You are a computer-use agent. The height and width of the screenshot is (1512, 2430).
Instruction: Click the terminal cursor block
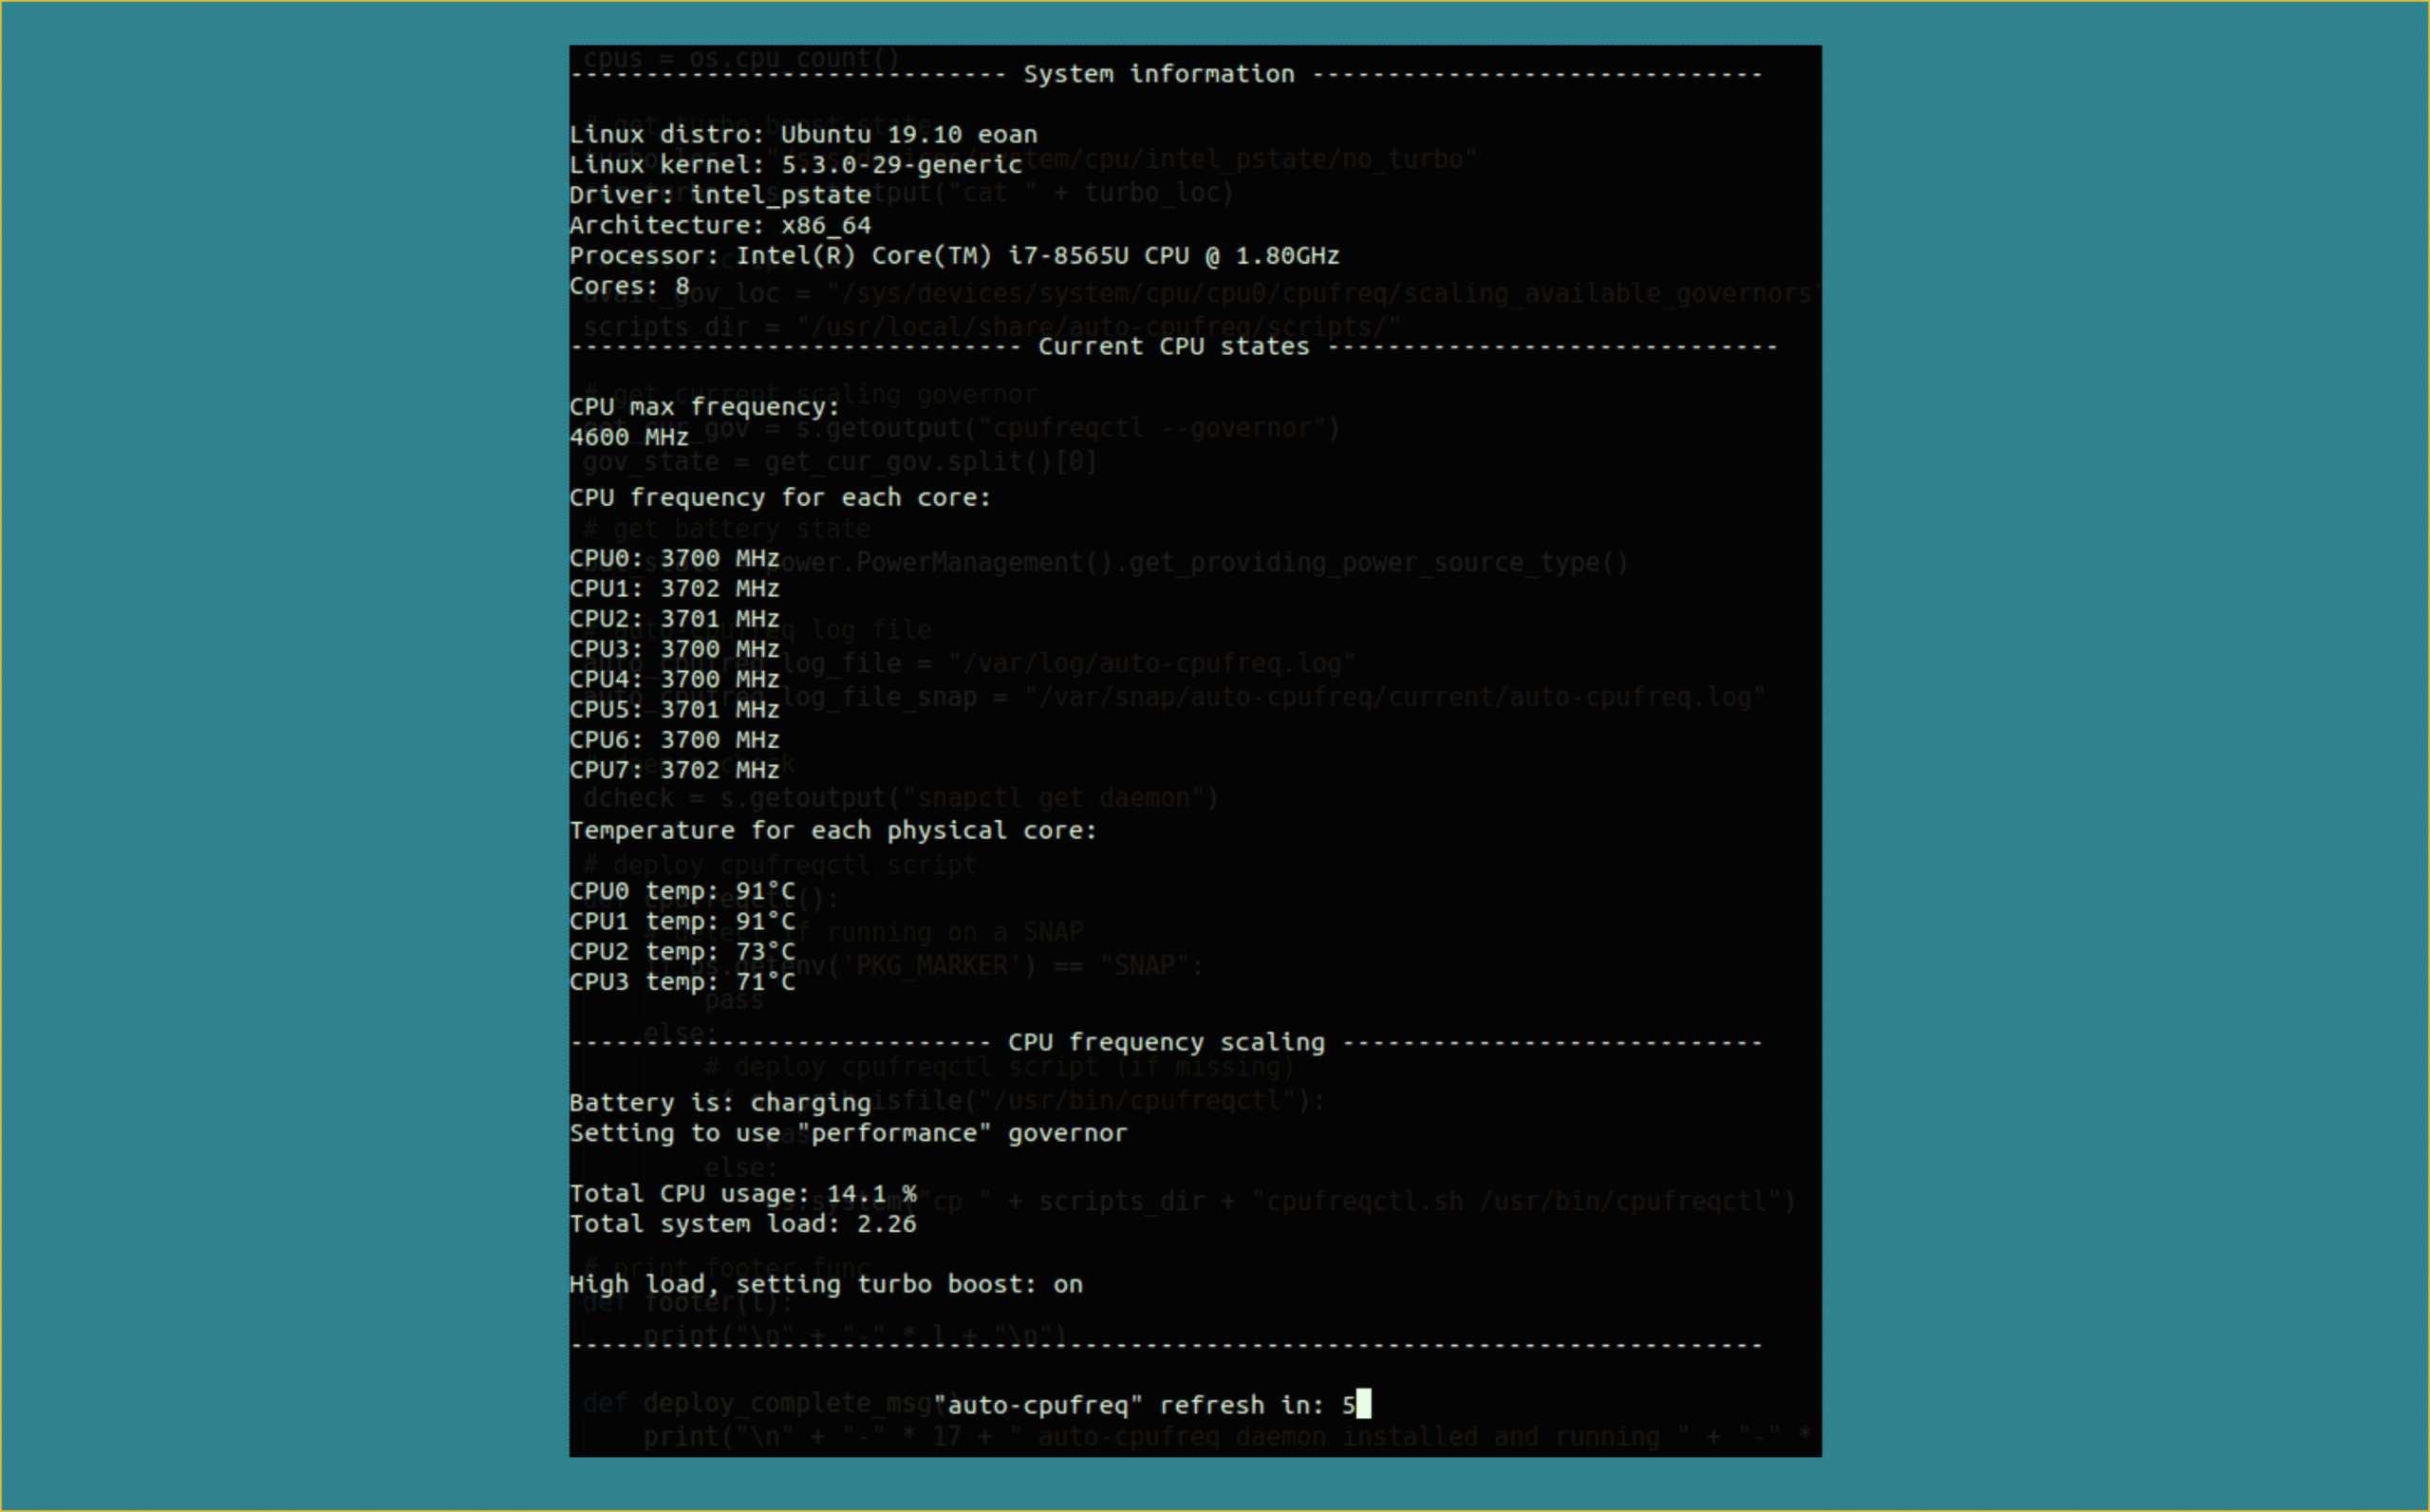pos(1363,1405)
